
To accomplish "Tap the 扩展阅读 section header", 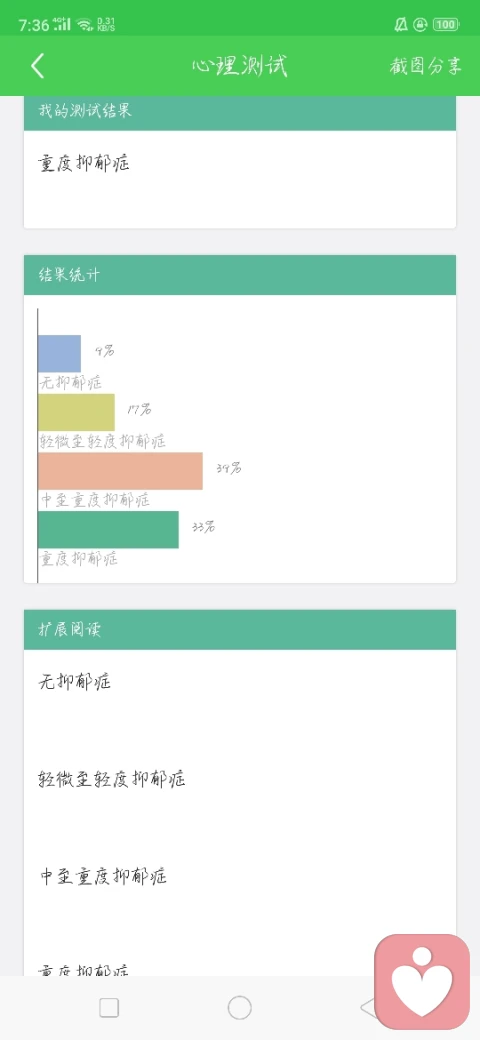I will tap(240, 629).
